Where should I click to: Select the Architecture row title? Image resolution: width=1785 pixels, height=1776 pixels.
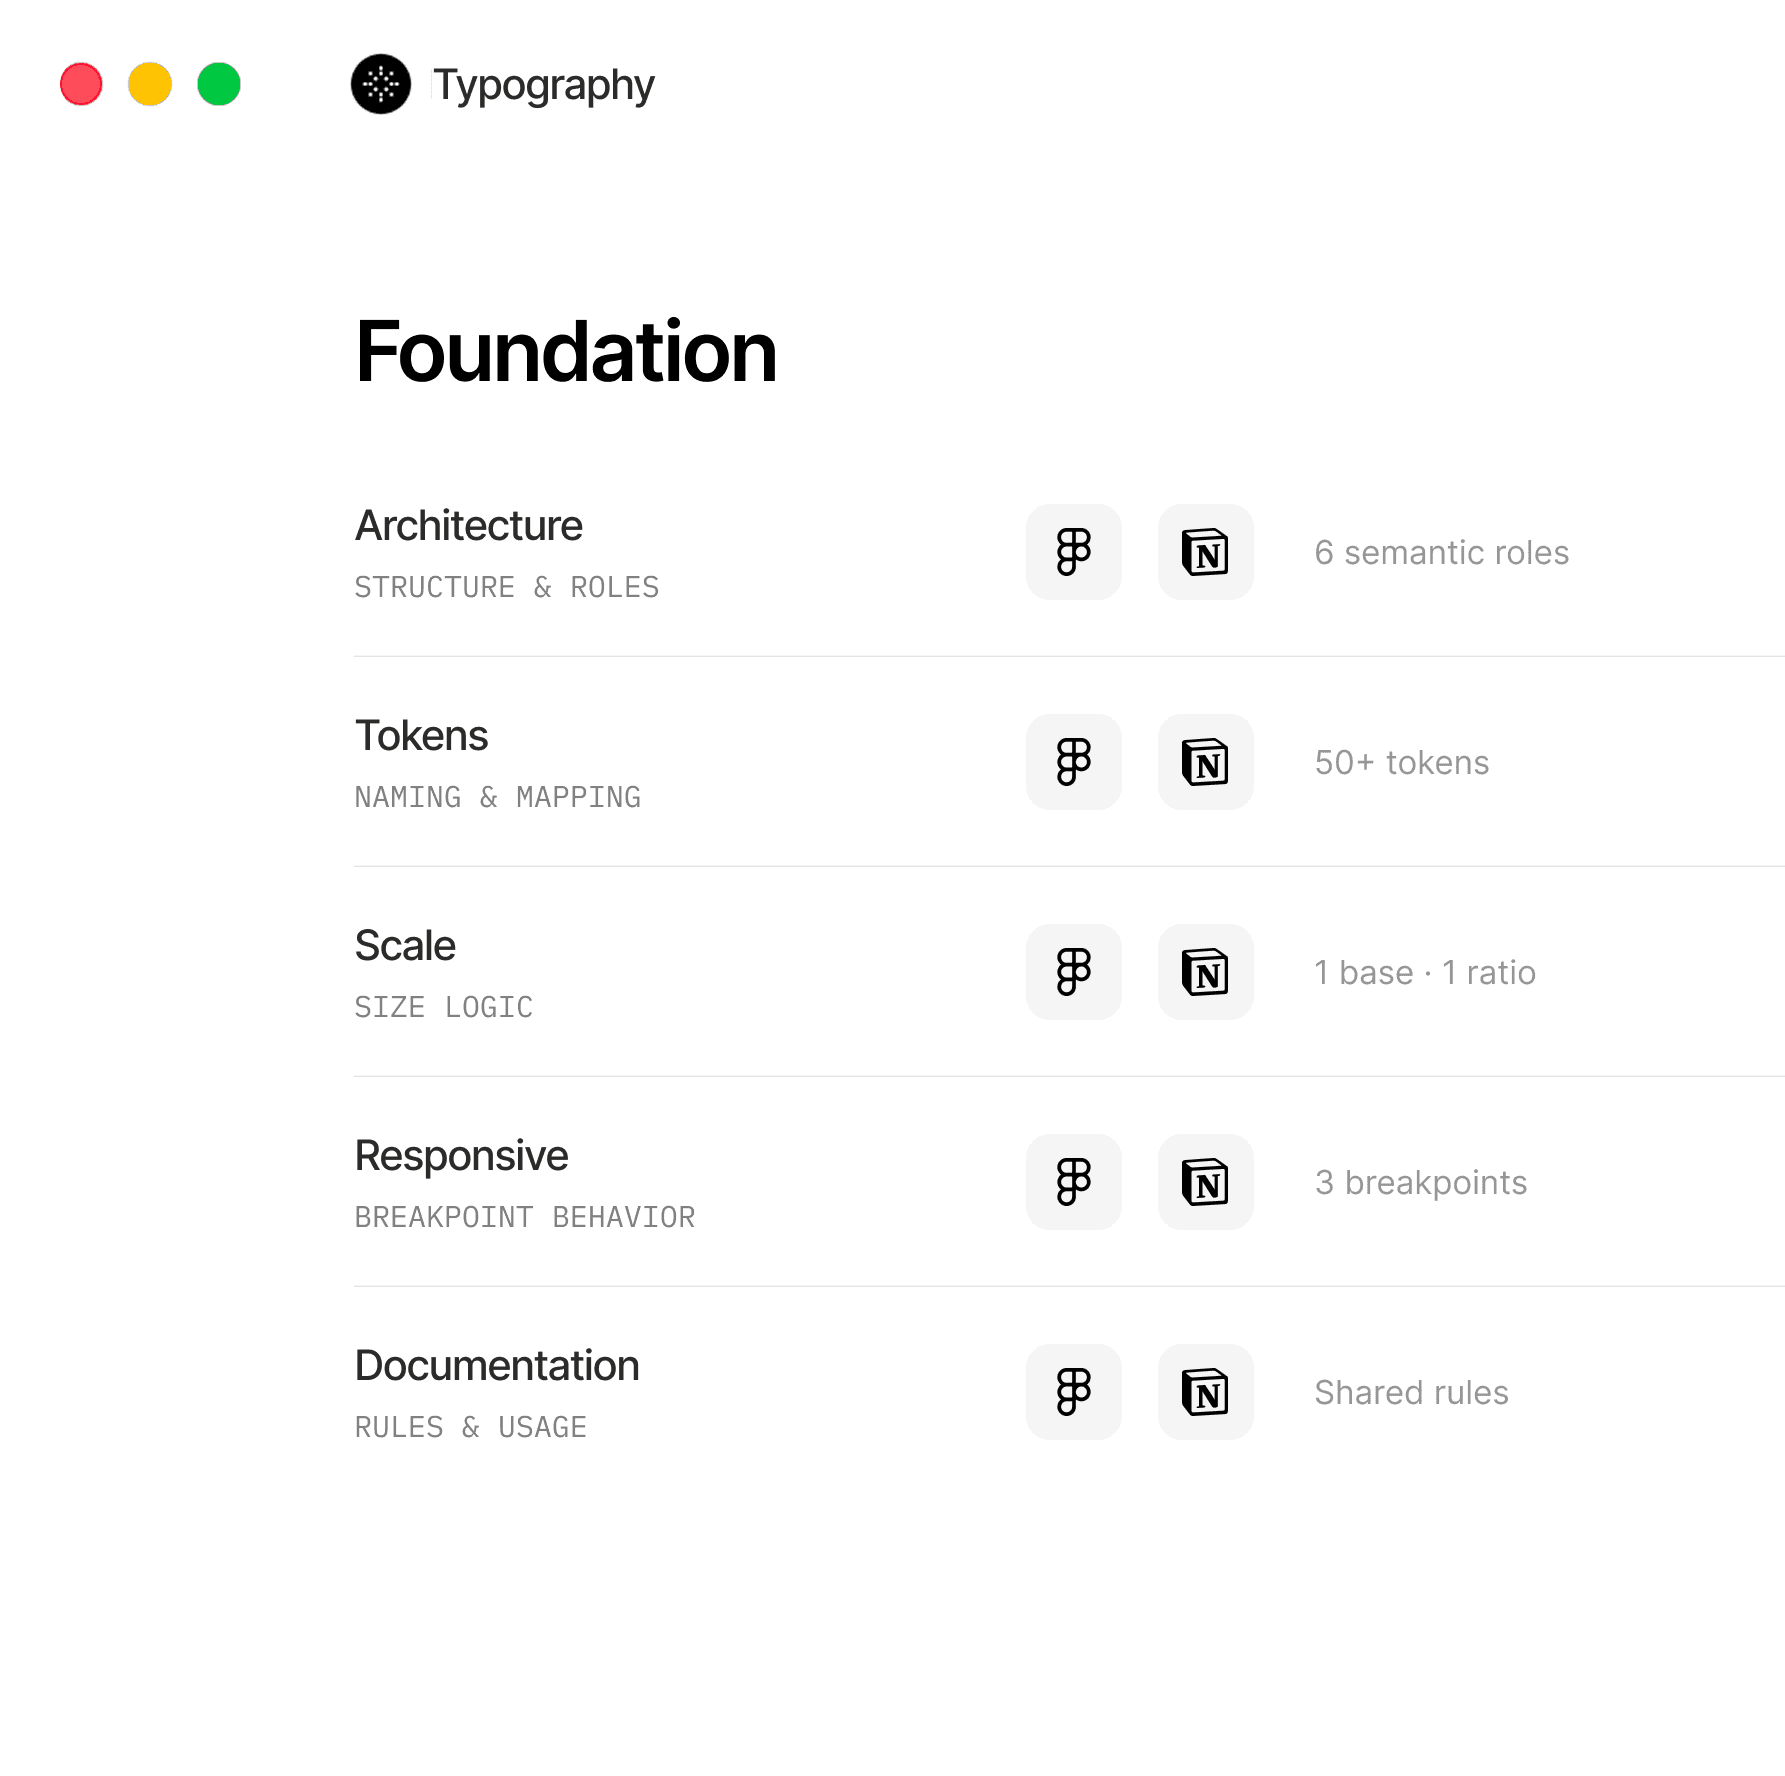pos(468,526)
